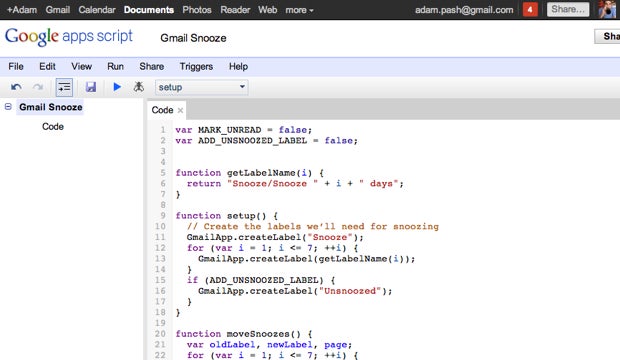This screenshot has width=620, height=360.
Task: Open the Help menu
Action: [x=238, y=66]
